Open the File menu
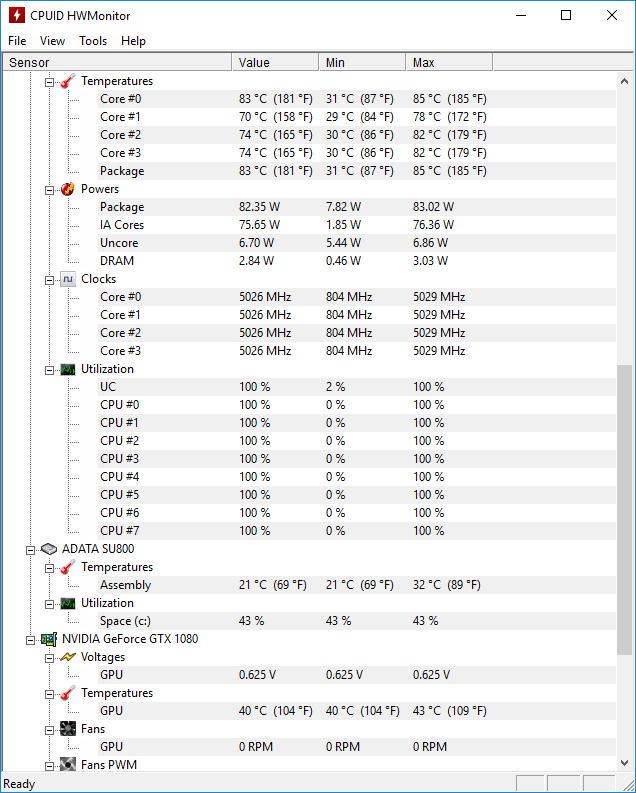The height and width of the screenshot is (793, 636). [17, 41]
